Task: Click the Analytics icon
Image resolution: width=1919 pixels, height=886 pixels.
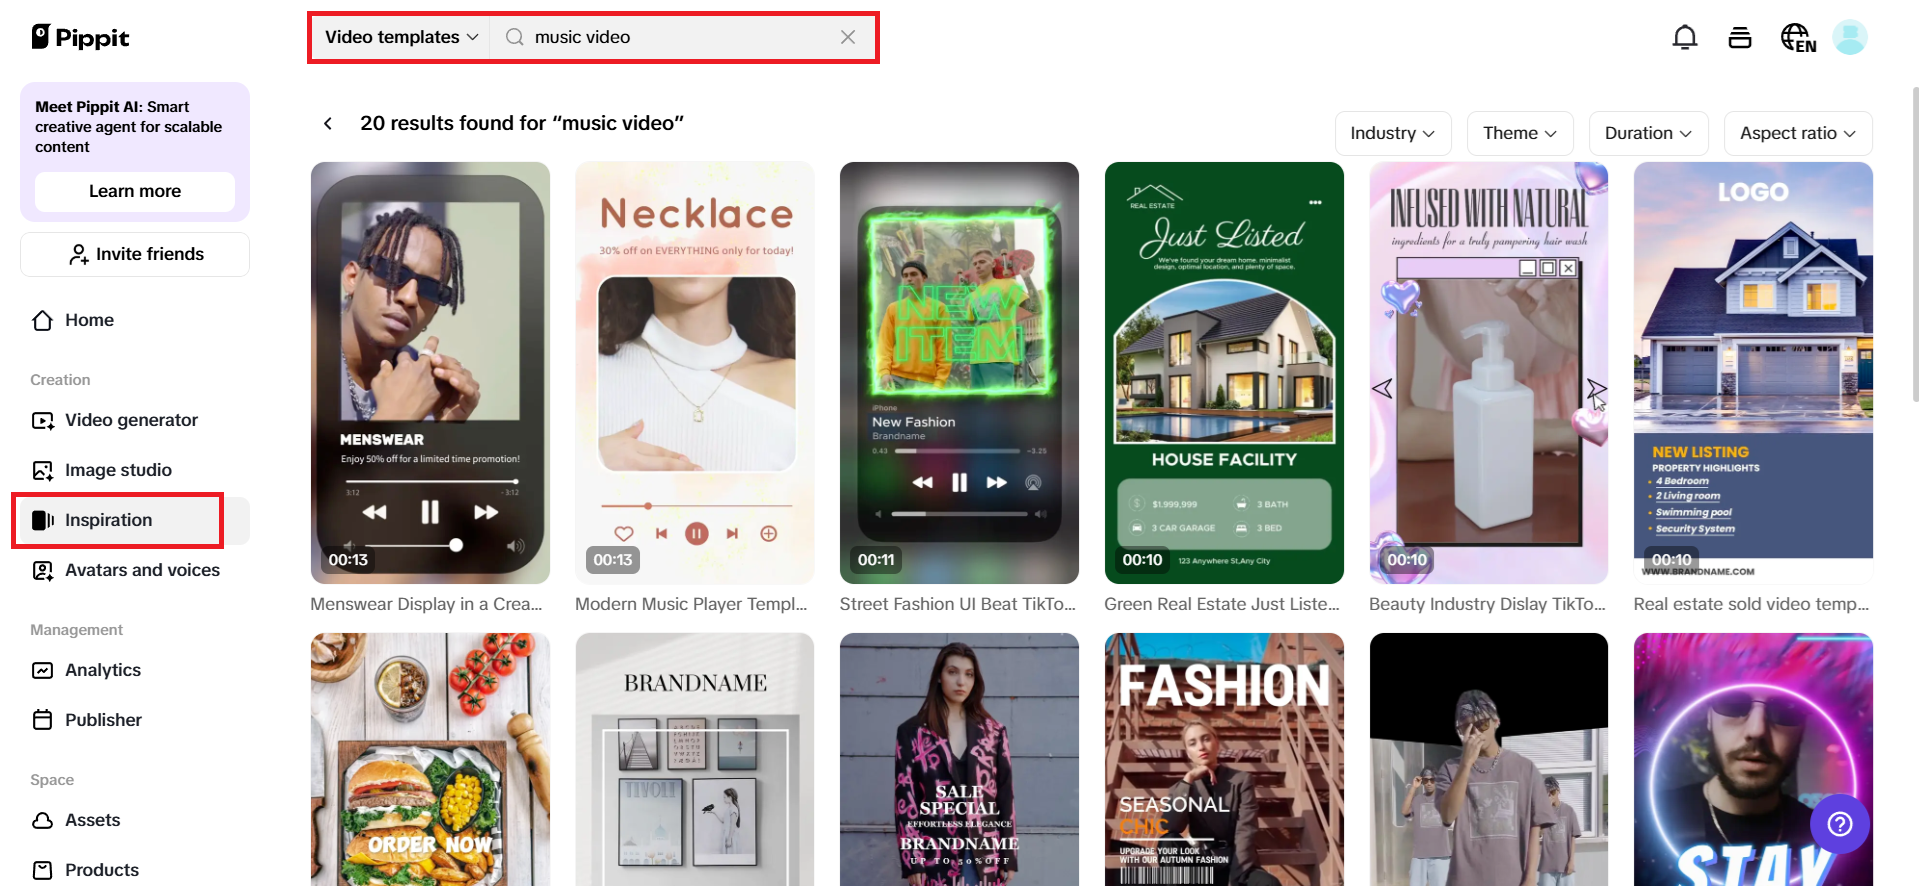Action: click(x=42, y=670)
